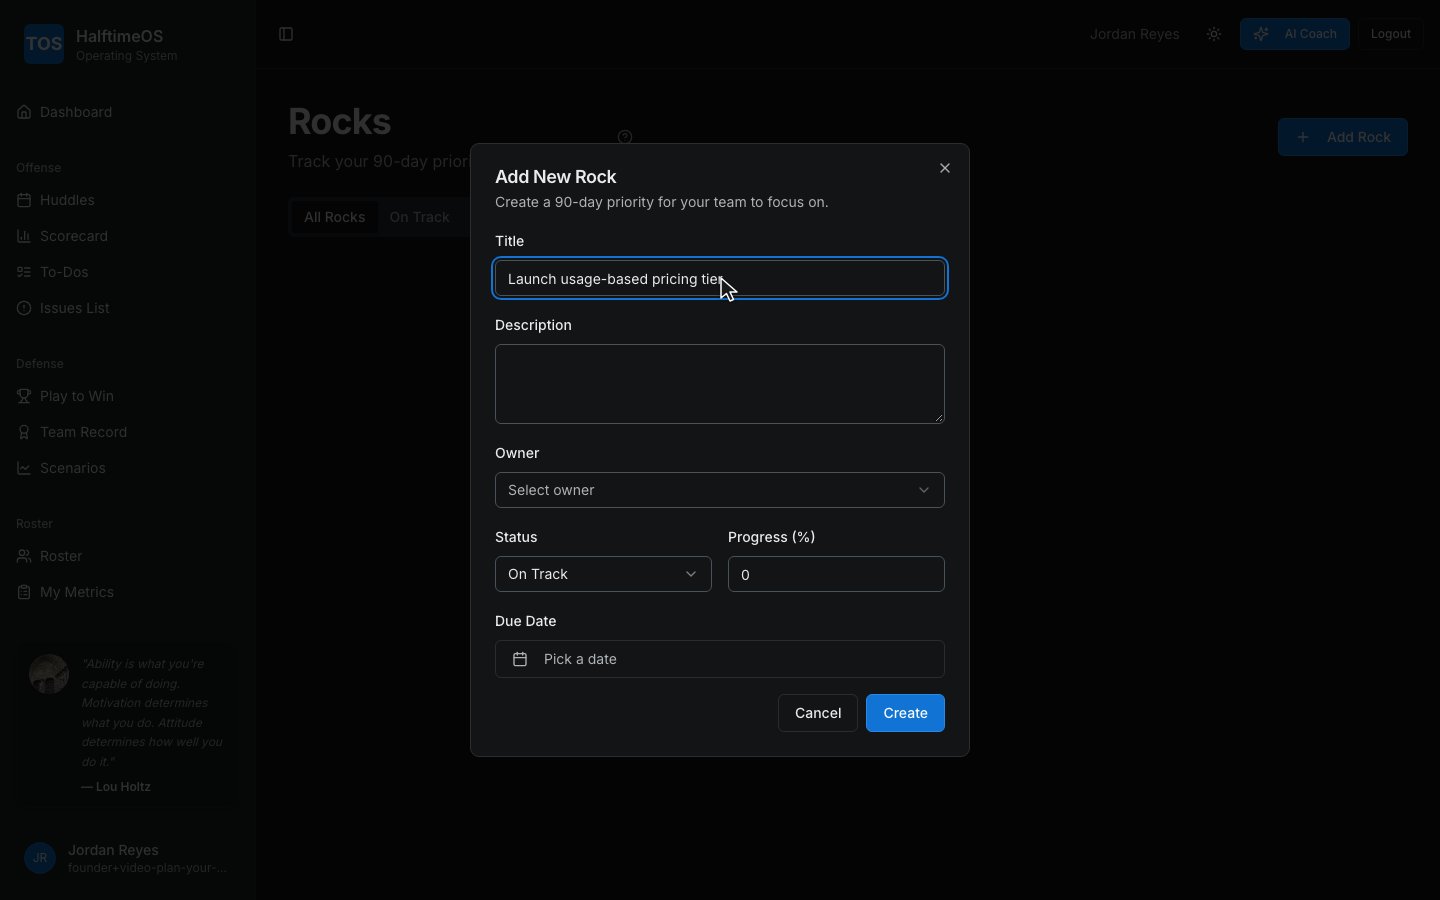Image resolution: width=1440 pixels, height=900 pixels.
Task: Open the Status dropdown showing On Track
Action: click(x=603, y=574)
